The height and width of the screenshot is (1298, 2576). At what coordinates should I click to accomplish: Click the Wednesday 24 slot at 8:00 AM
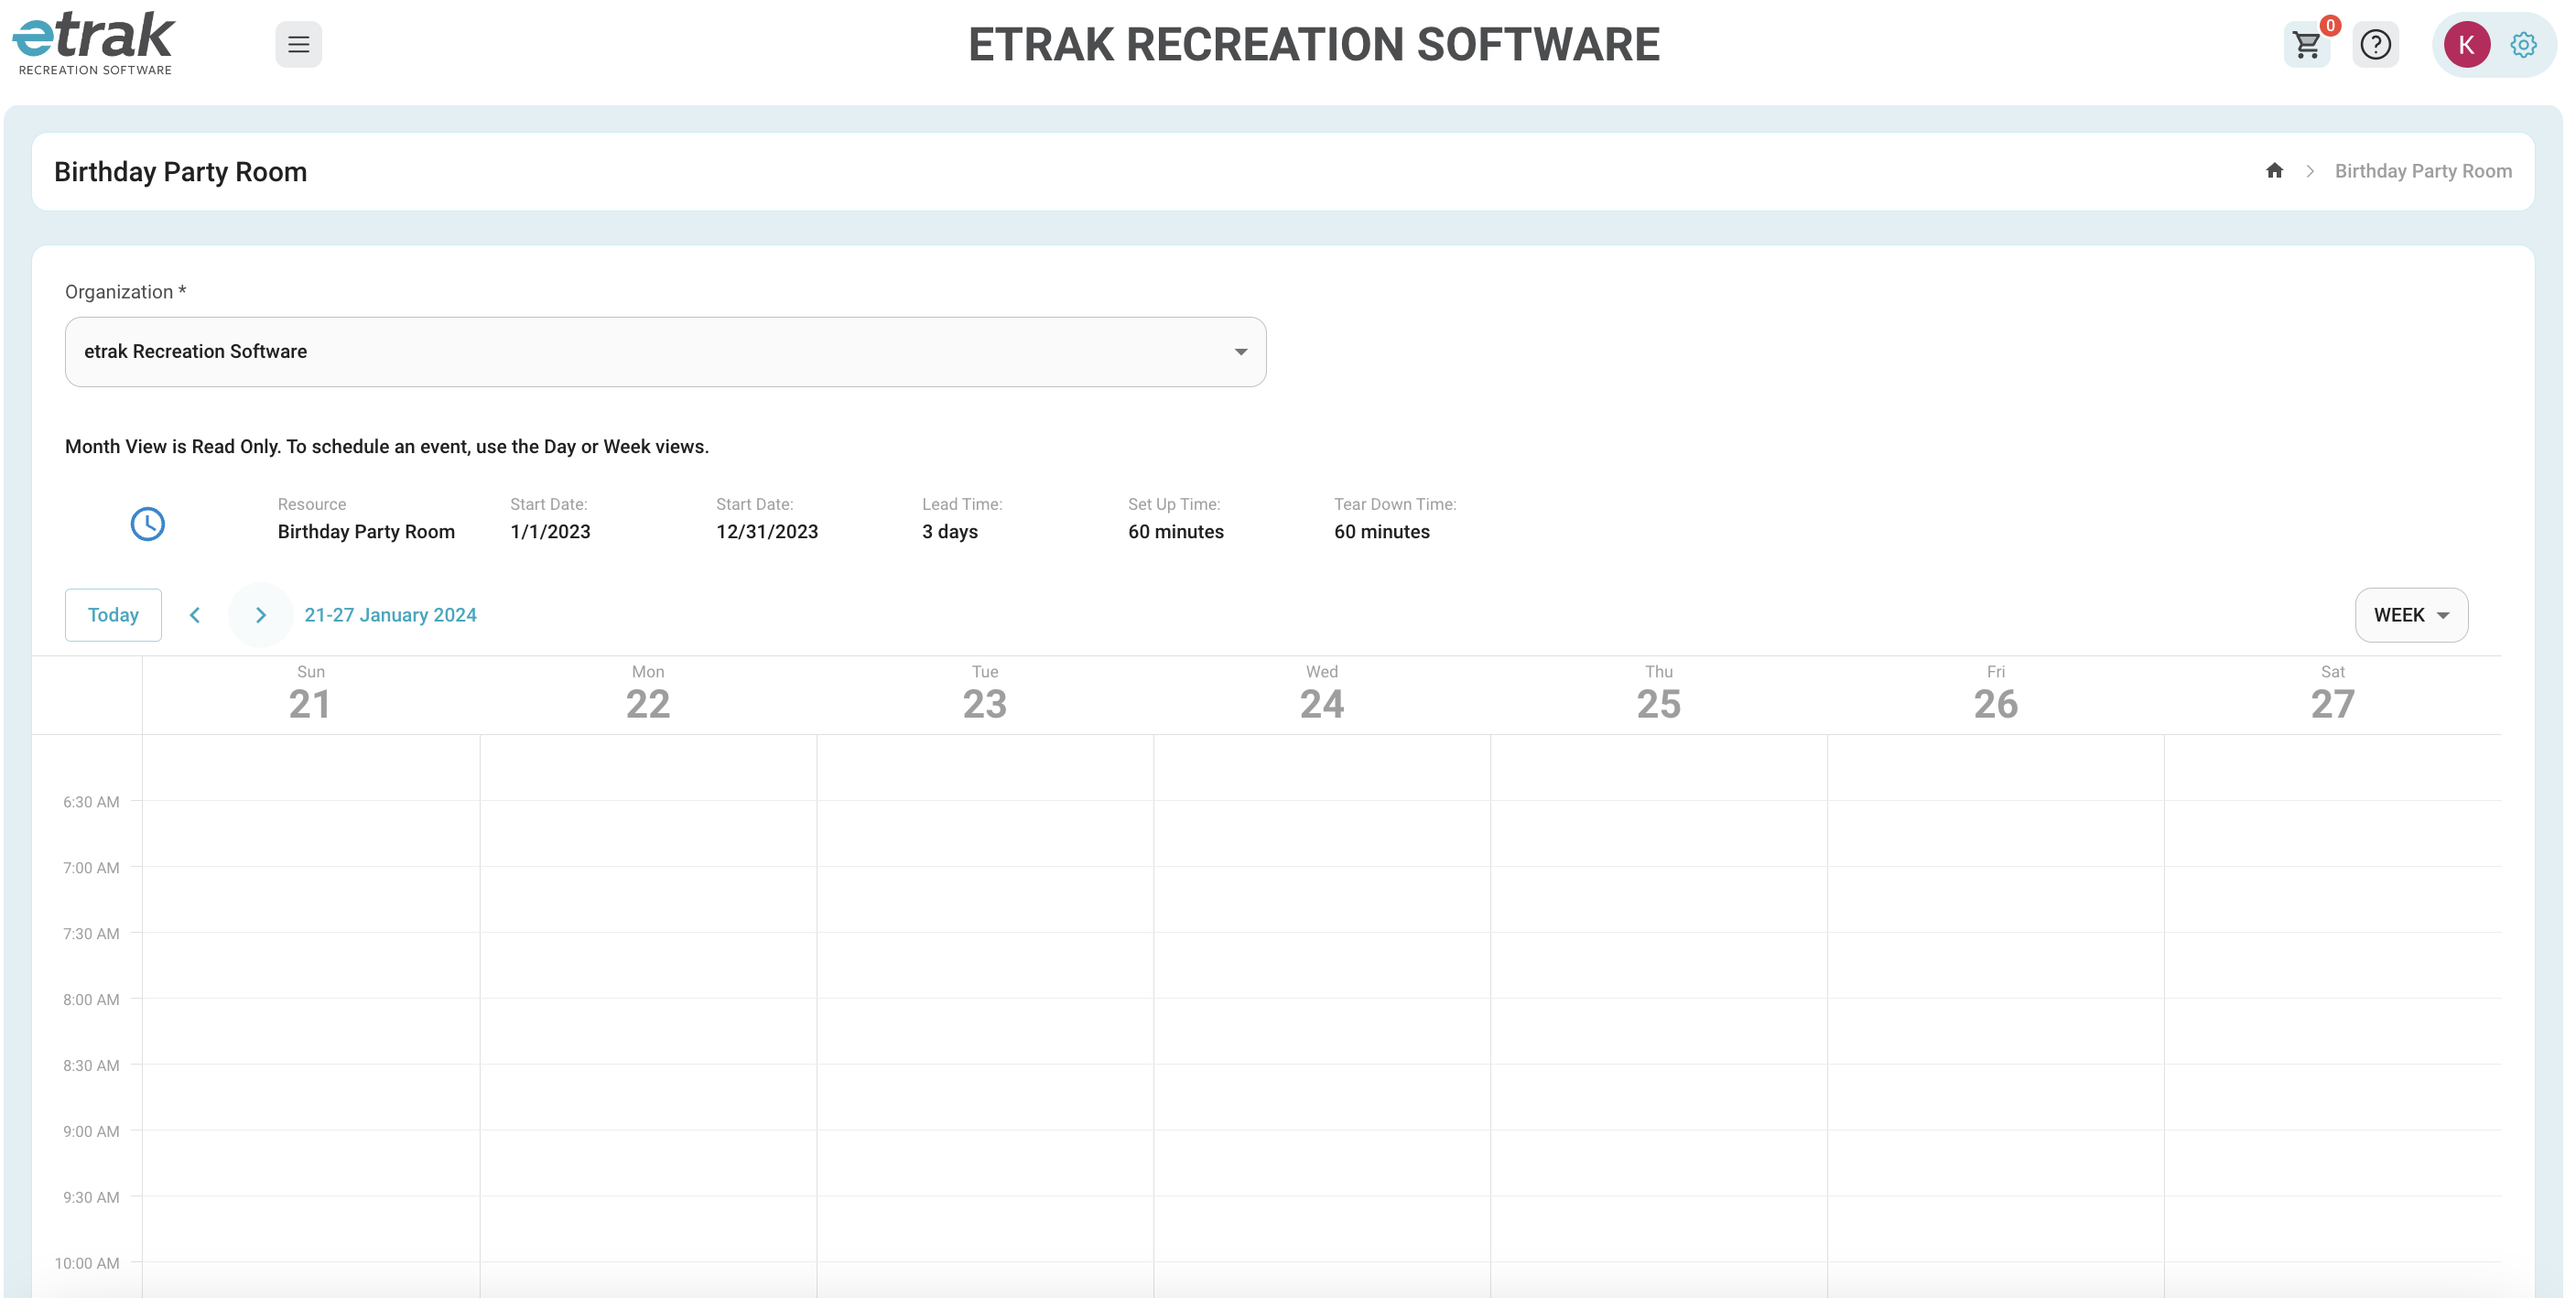(1321, 1031)
